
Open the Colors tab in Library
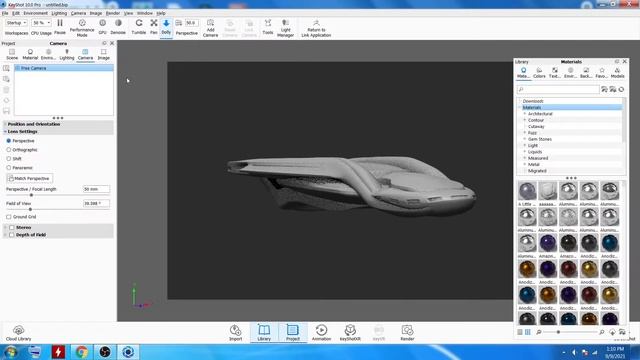539,73
